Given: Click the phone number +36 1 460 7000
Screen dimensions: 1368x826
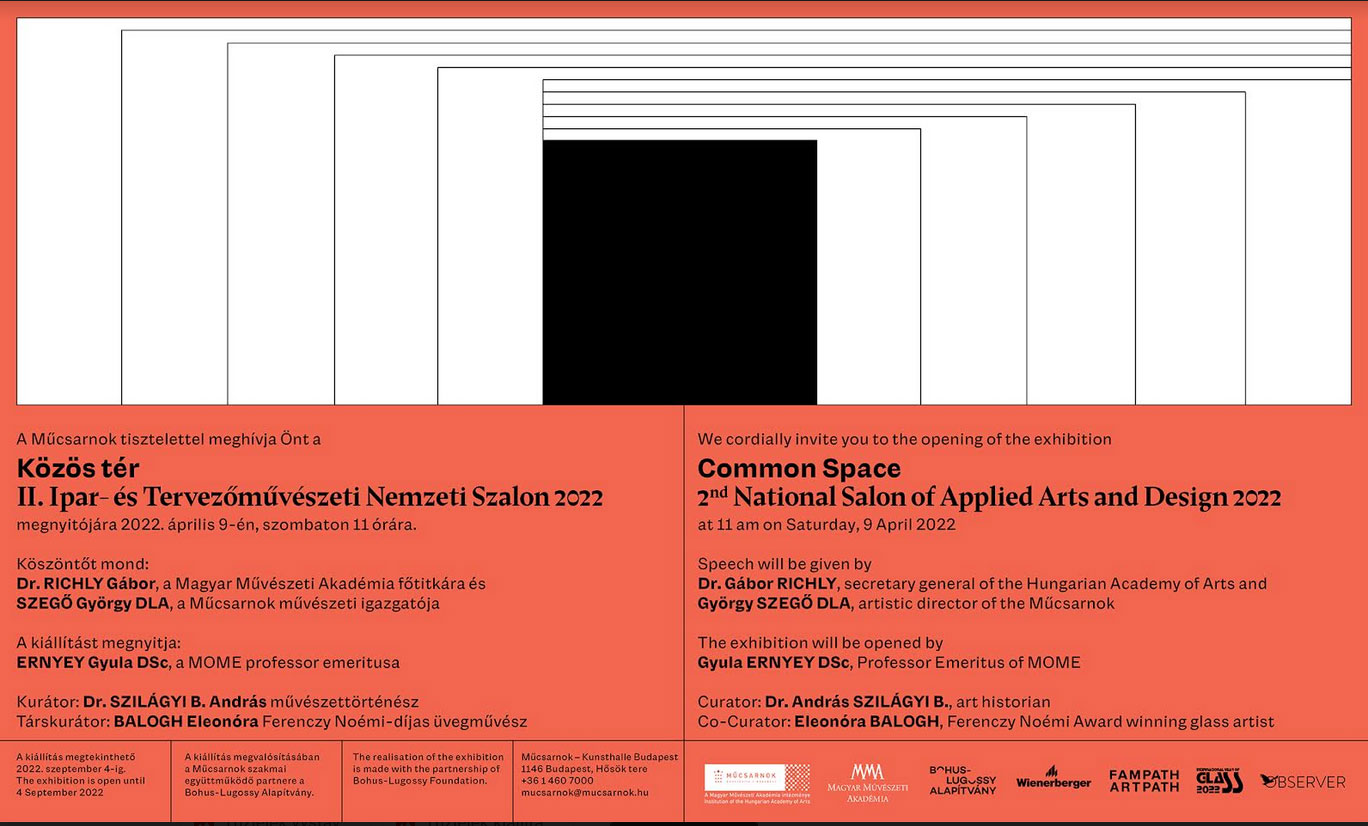Looking at the screenshot, I should pyautogui.click(x=557, y=781).
